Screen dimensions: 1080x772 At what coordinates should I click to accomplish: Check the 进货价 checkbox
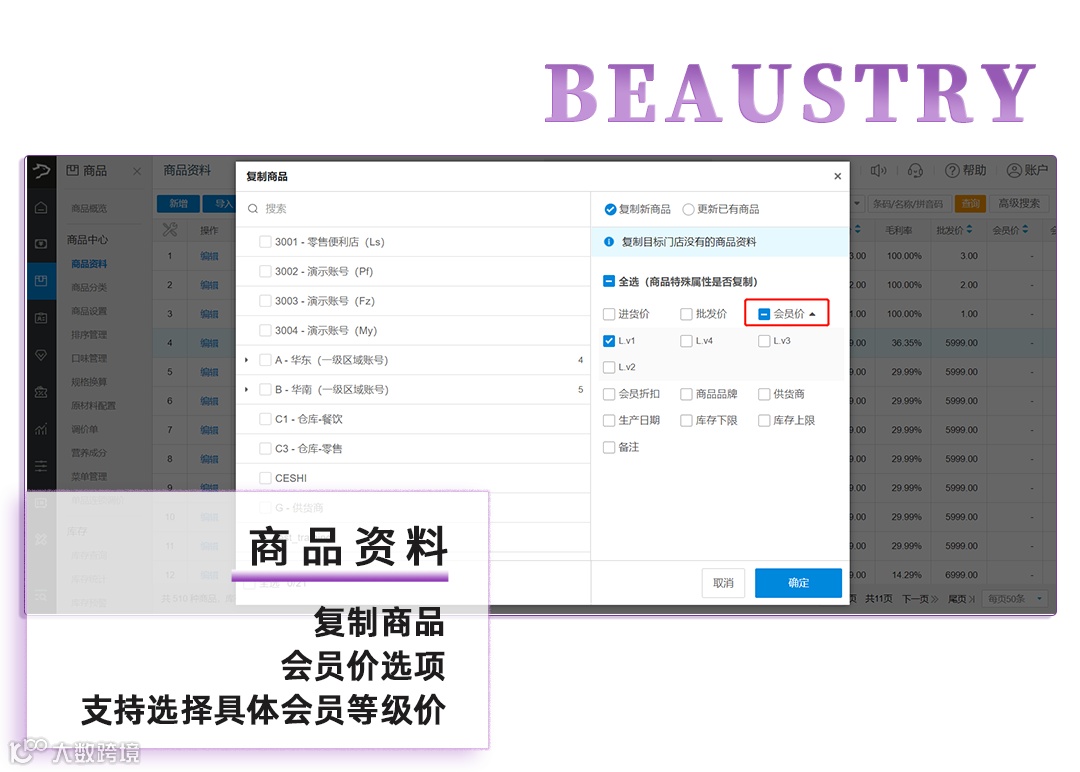[609, 314]
